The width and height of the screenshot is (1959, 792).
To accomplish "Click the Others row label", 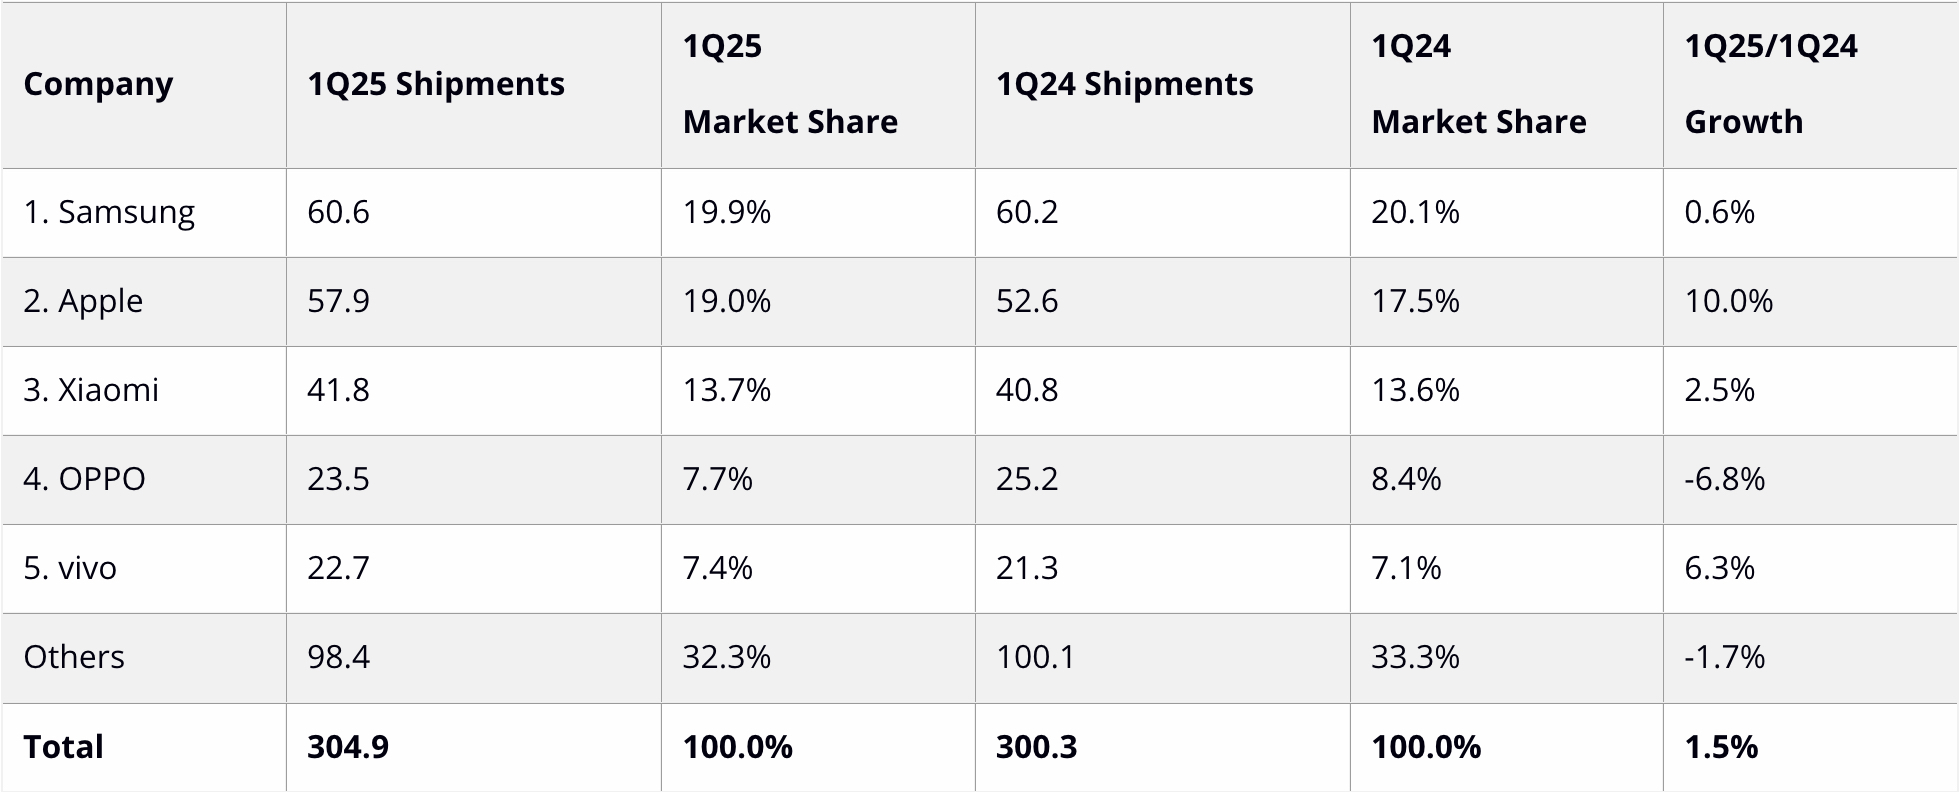I will (74, 657).
